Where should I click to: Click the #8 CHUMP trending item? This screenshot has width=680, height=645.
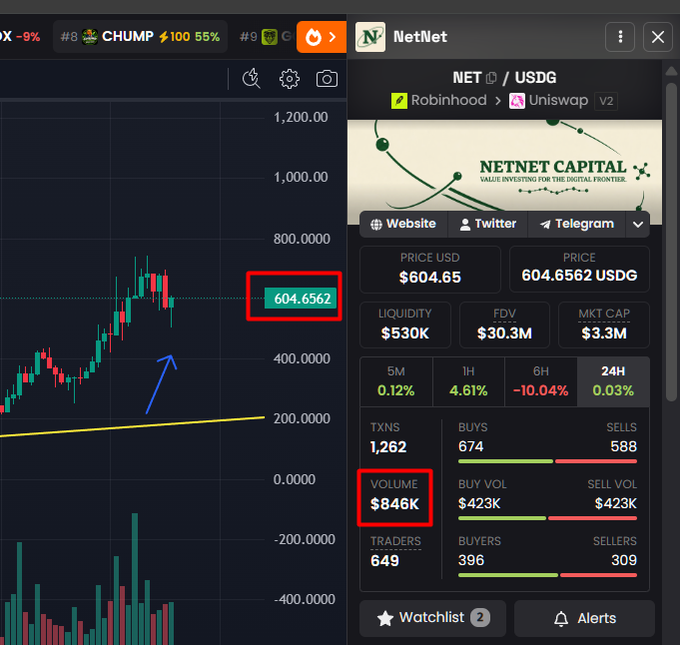[x=140, y=36]
